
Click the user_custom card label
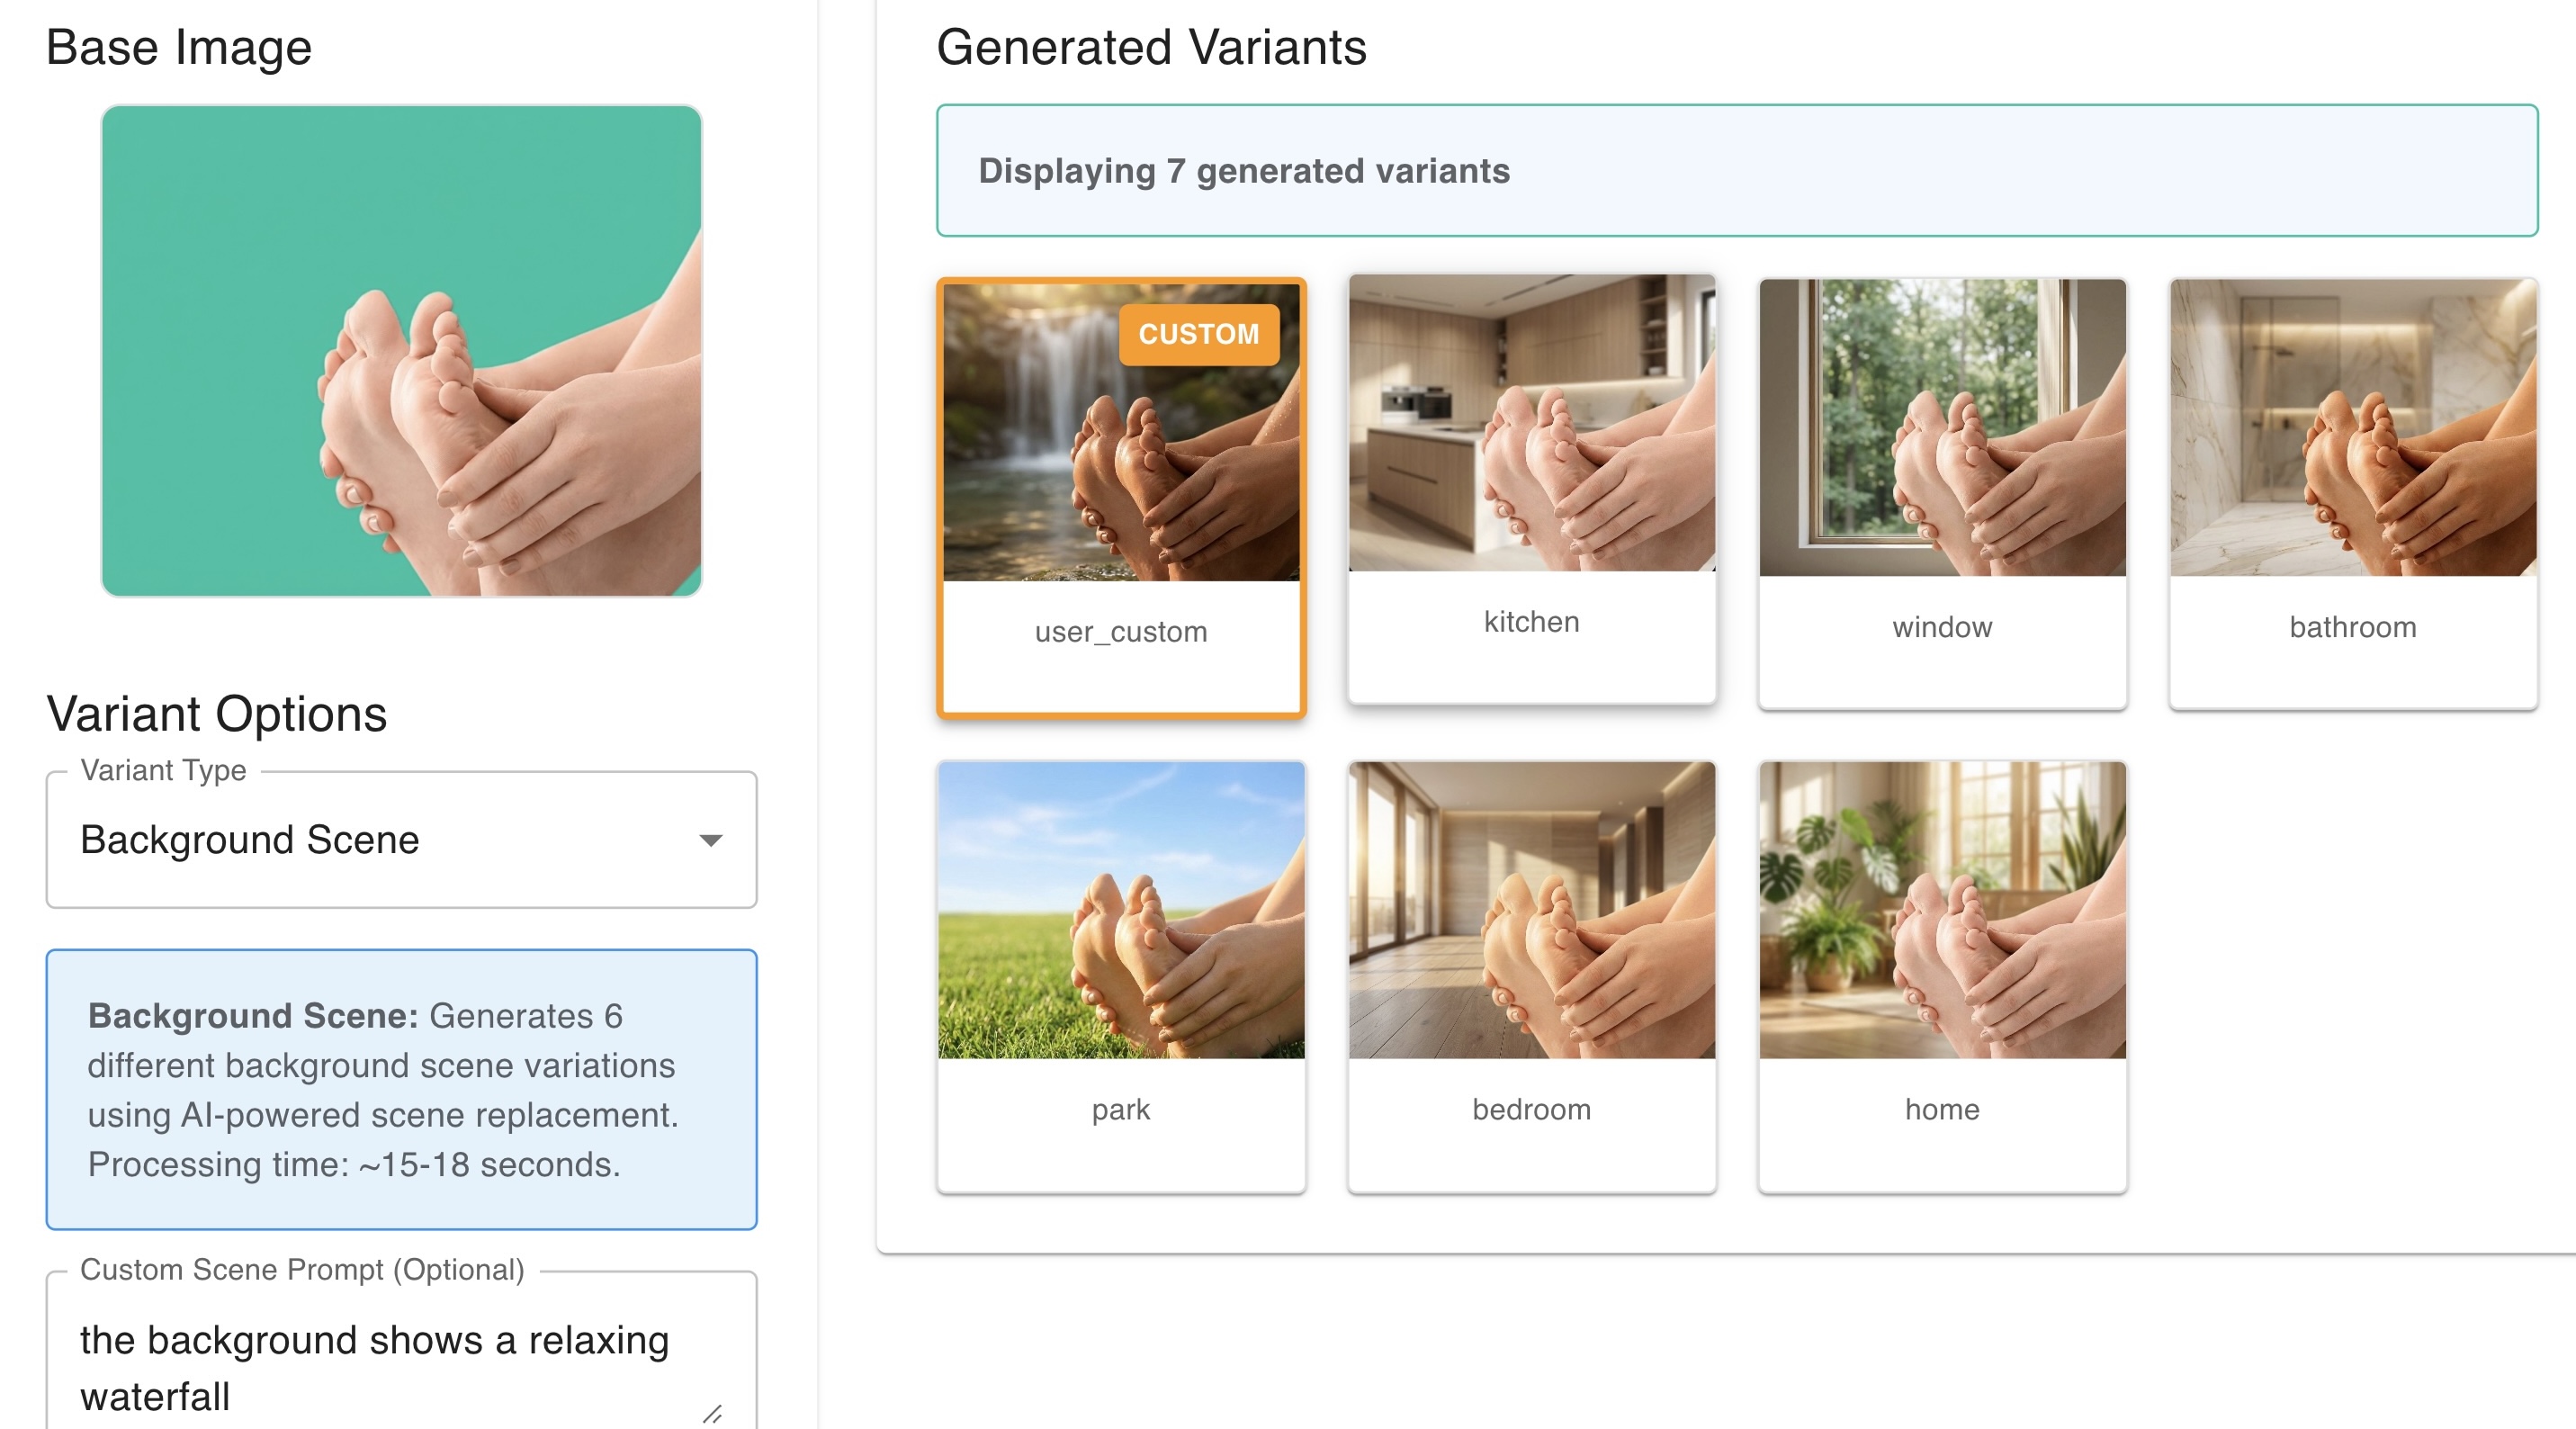[x=1121, y=632]
